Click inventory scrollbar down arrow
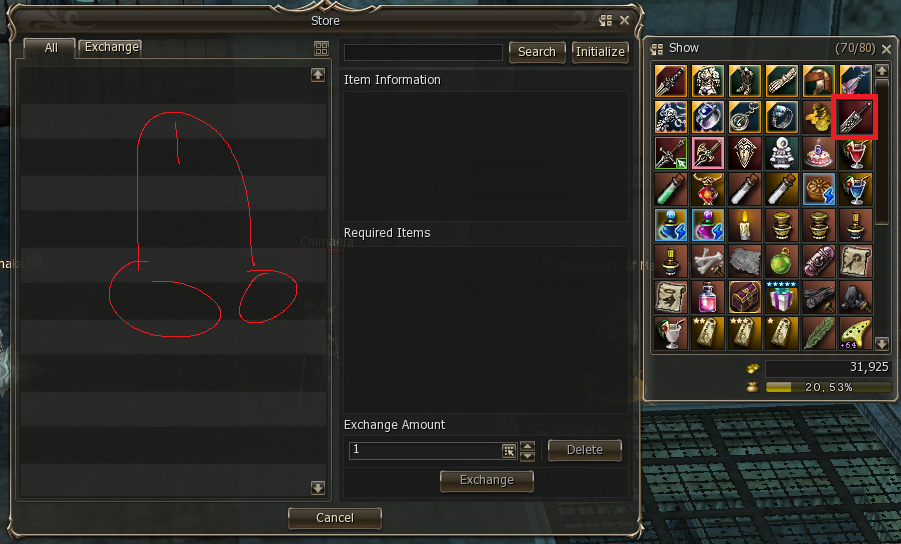901x544 pixels. (881, 344)
